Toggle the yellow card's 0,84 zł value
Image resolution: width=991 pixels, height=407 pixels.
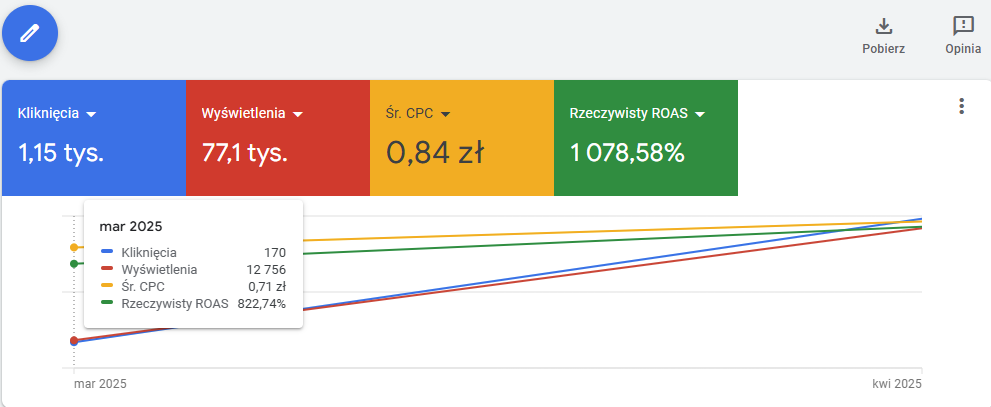[x=435, y=153]
